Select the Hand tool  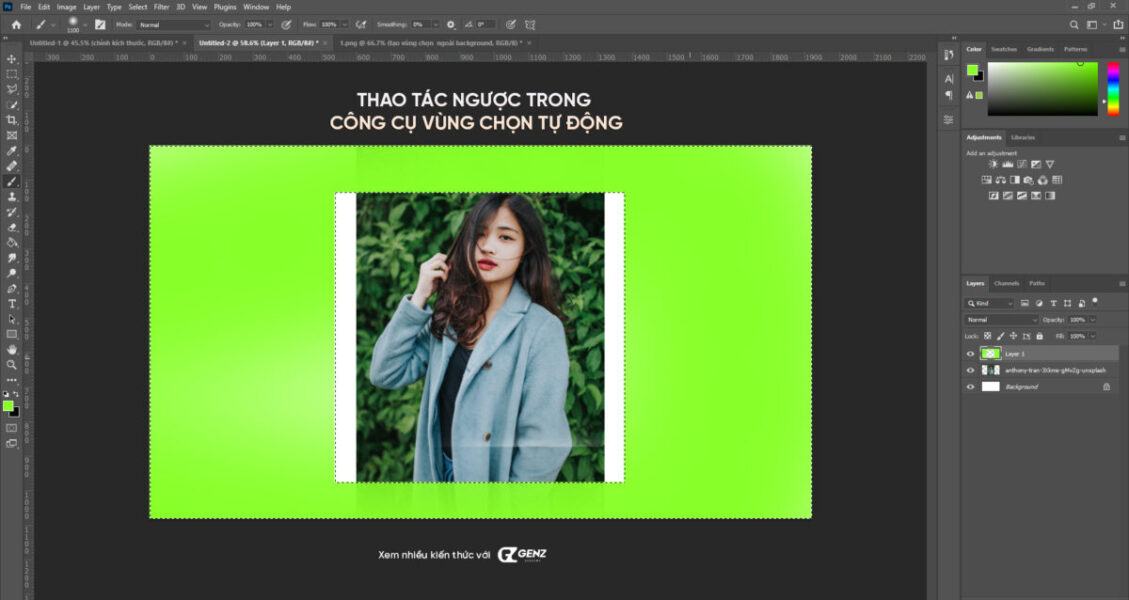12,350
